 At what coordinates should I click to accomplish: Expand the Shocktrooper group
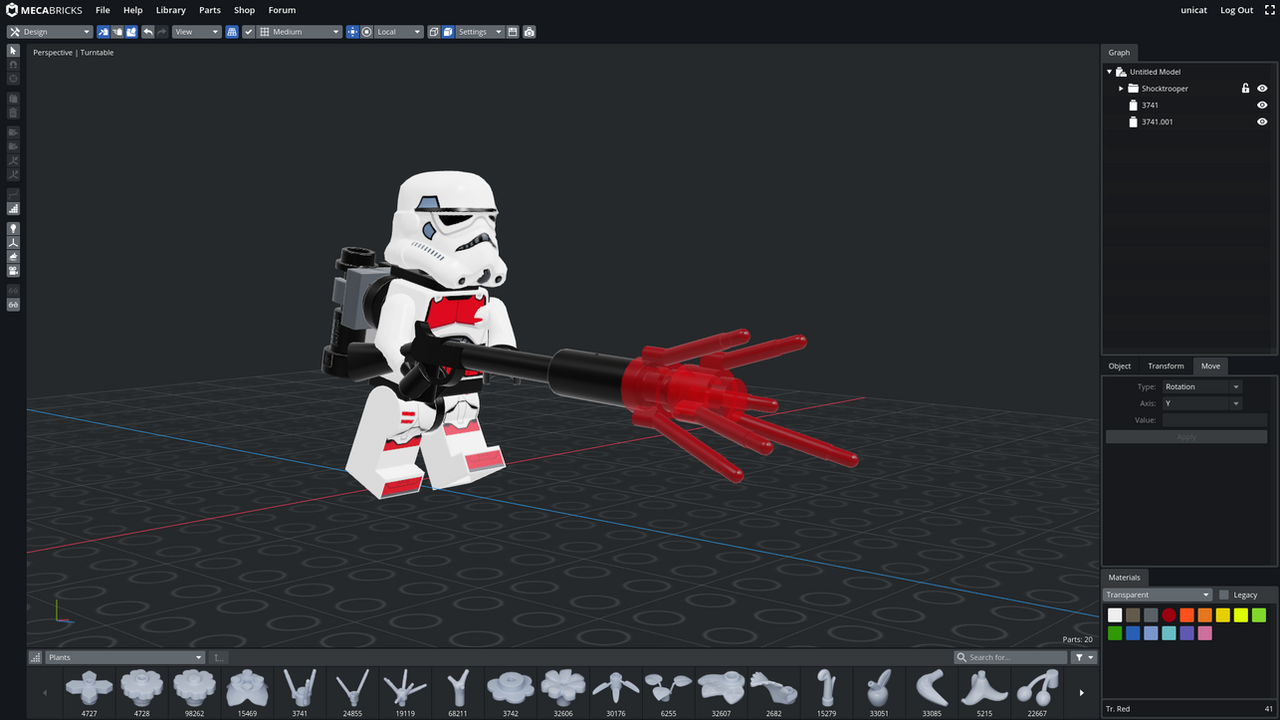[x=1121, y=88]
